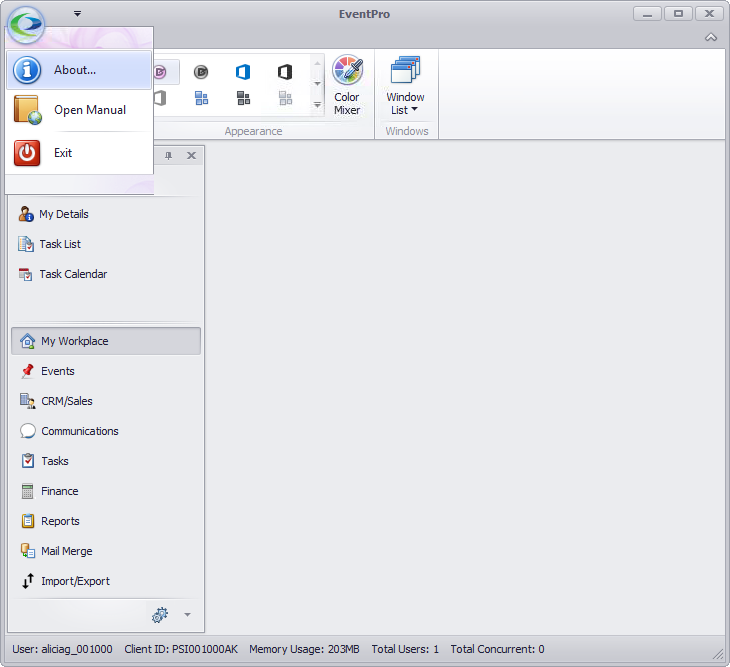Open the Reports group
This screenshot has width=730, height=667.
coord(106,521)
